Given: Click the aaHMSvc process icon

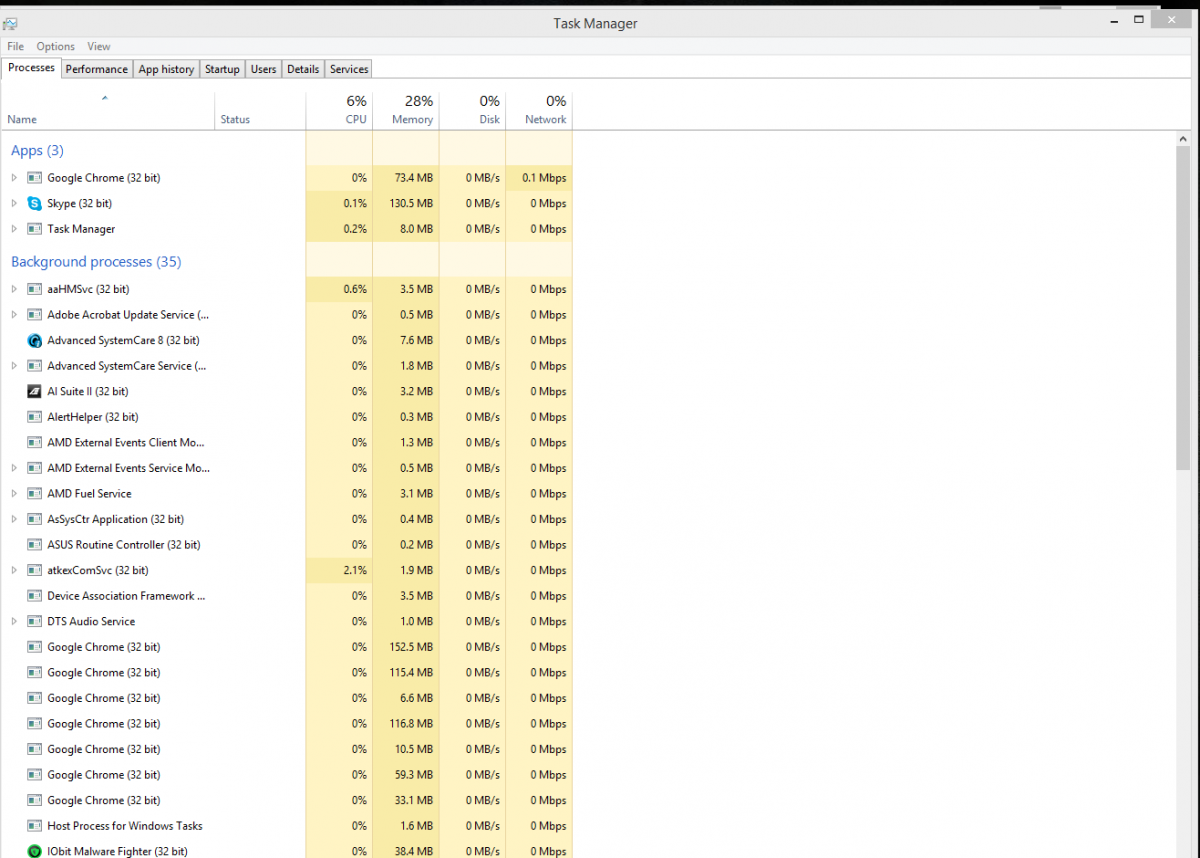Looking at the screenshot, I should tap(34, 289).
